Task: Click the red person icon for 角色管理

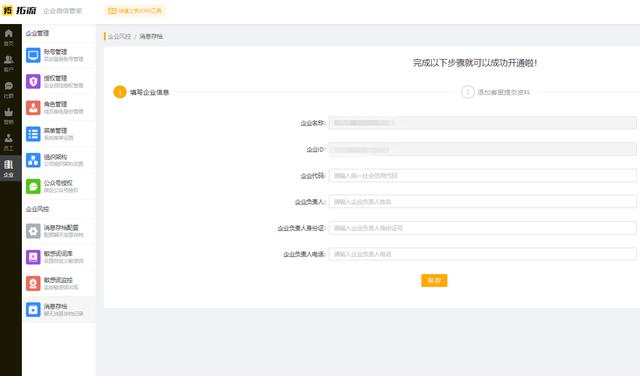Action: 33,107
